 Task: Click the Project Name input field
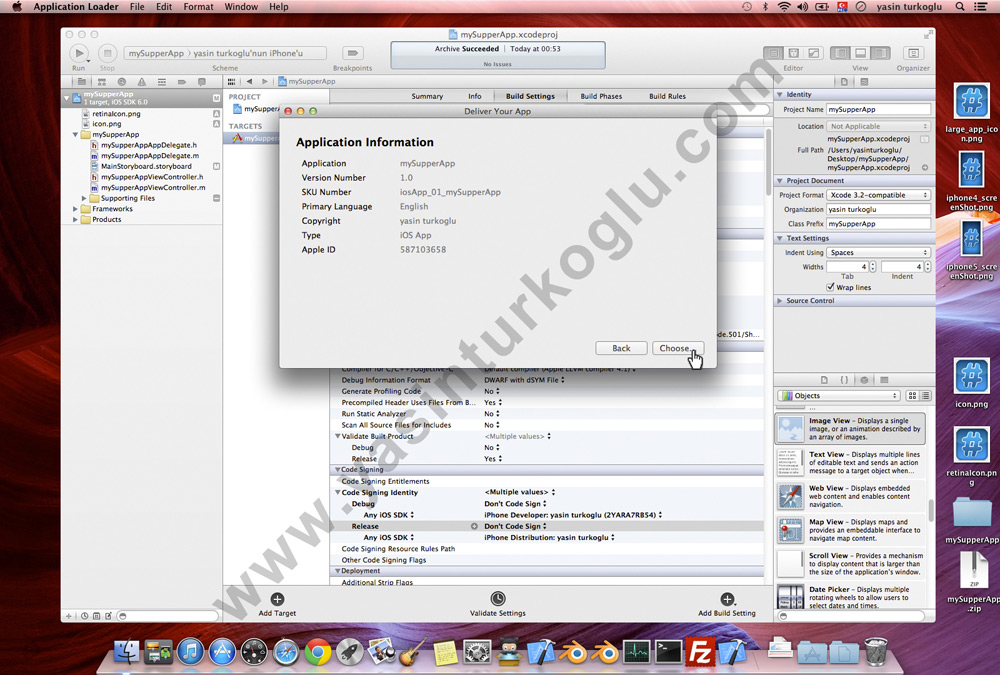[x=878, y=109]
